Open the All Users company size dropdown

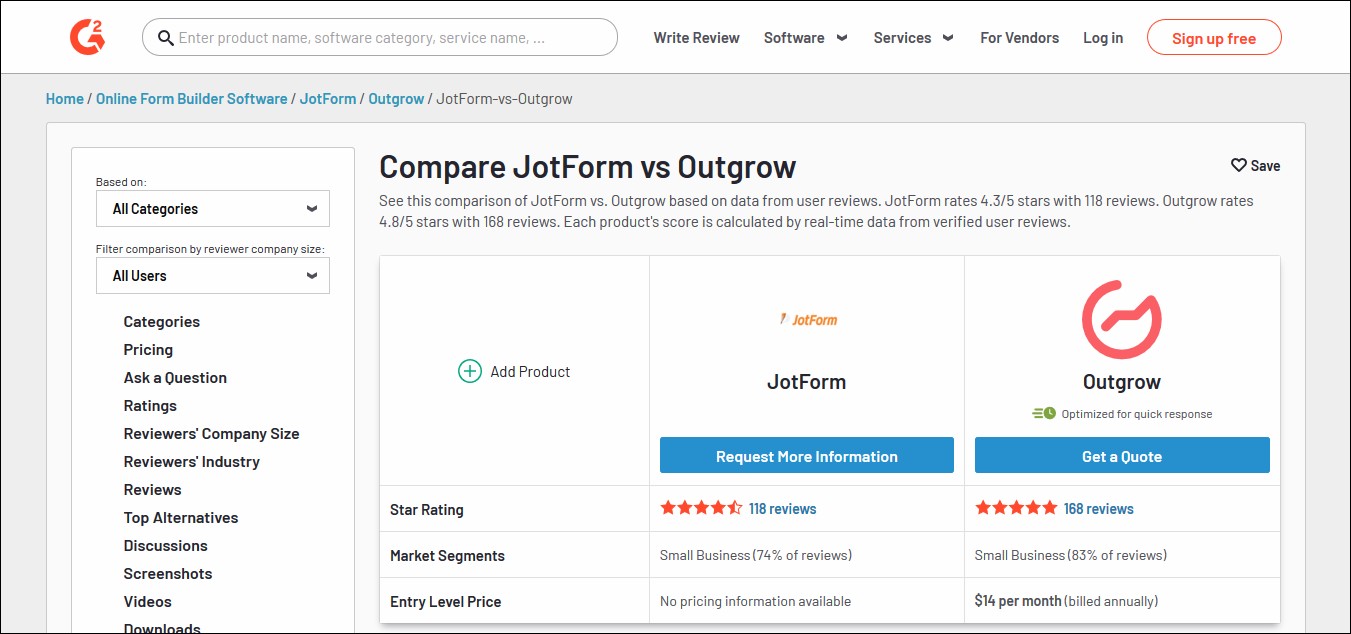pyautogui.click(x=213, y=276)
